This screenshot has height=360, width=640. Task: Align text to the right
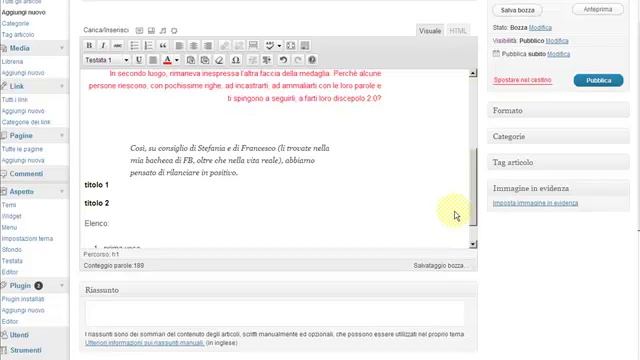[208, 45]
